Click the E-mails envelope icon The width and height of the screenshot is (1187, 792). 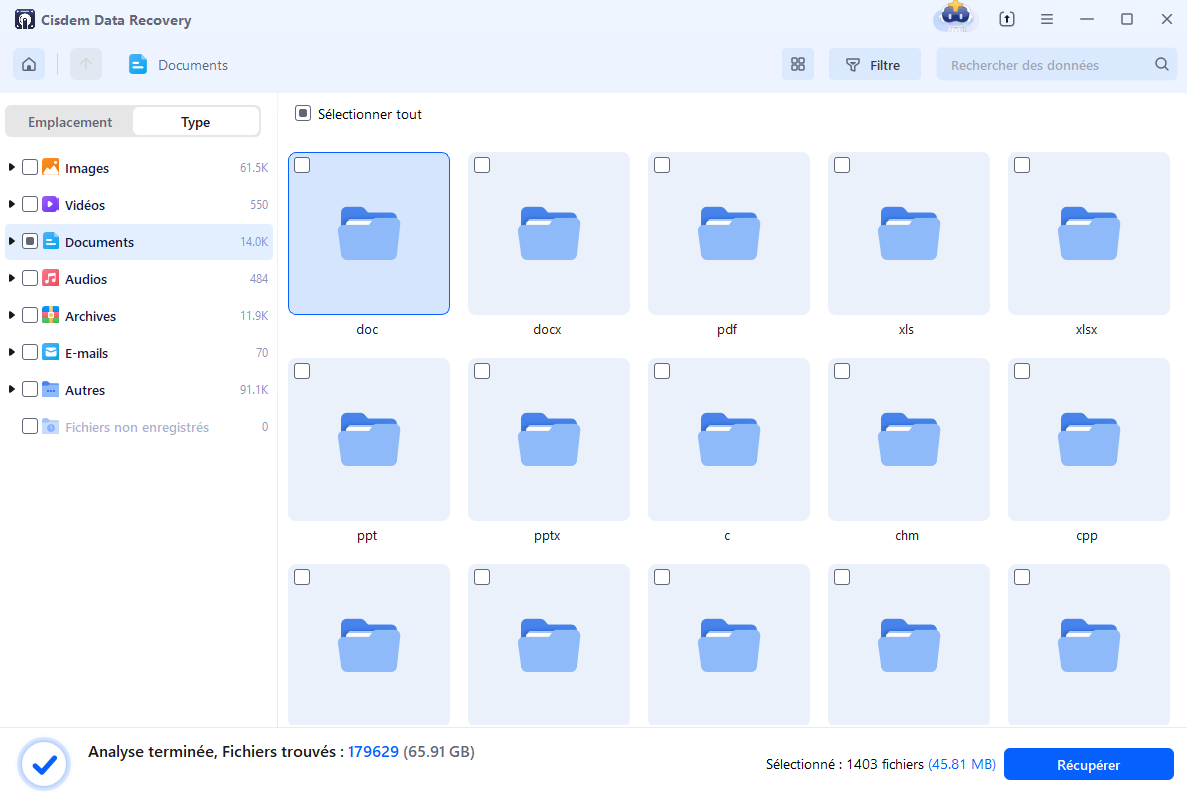click(51, 352)
